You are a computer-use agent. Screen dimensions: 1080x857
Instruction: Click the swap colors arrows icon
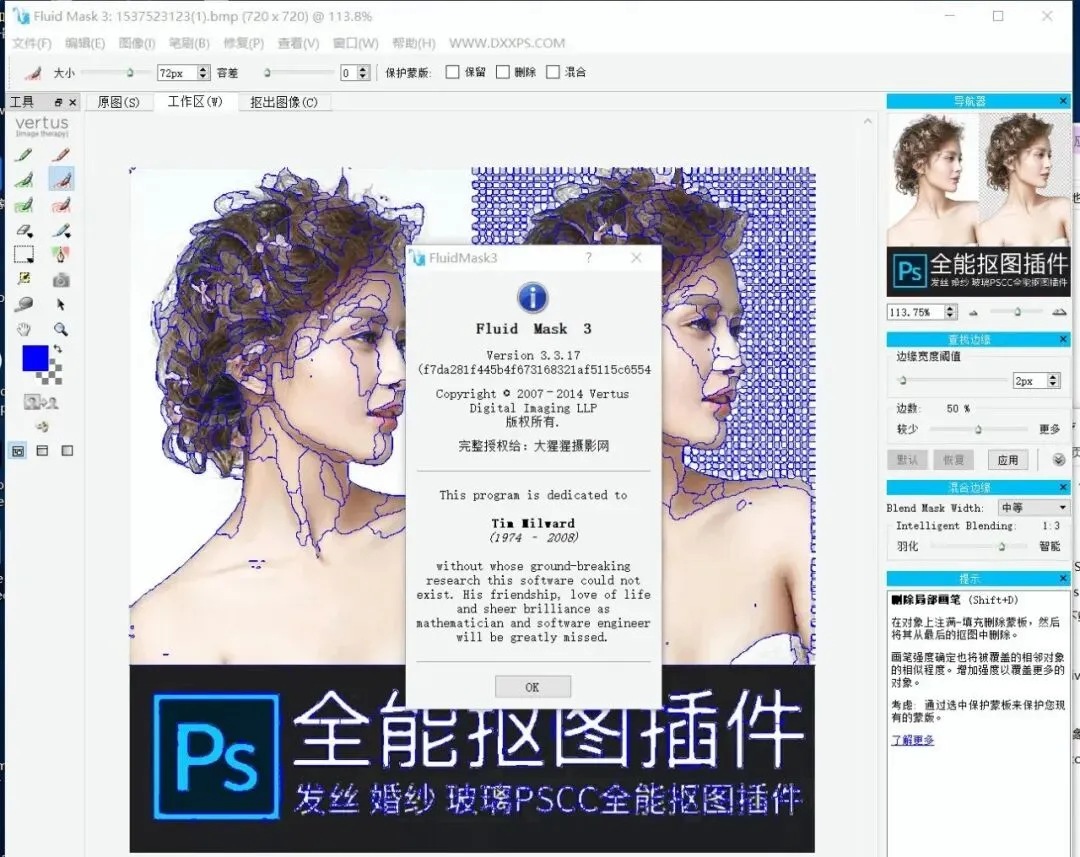point(57,349)
